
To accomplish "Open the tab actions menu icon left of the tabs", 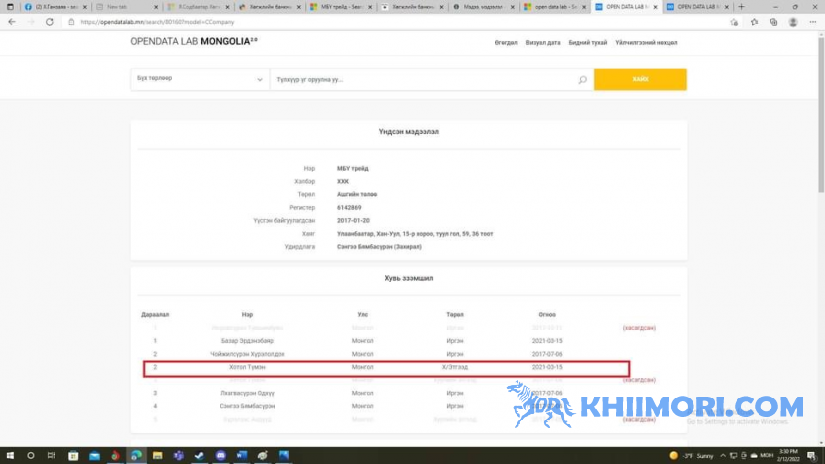I will 10,7.
